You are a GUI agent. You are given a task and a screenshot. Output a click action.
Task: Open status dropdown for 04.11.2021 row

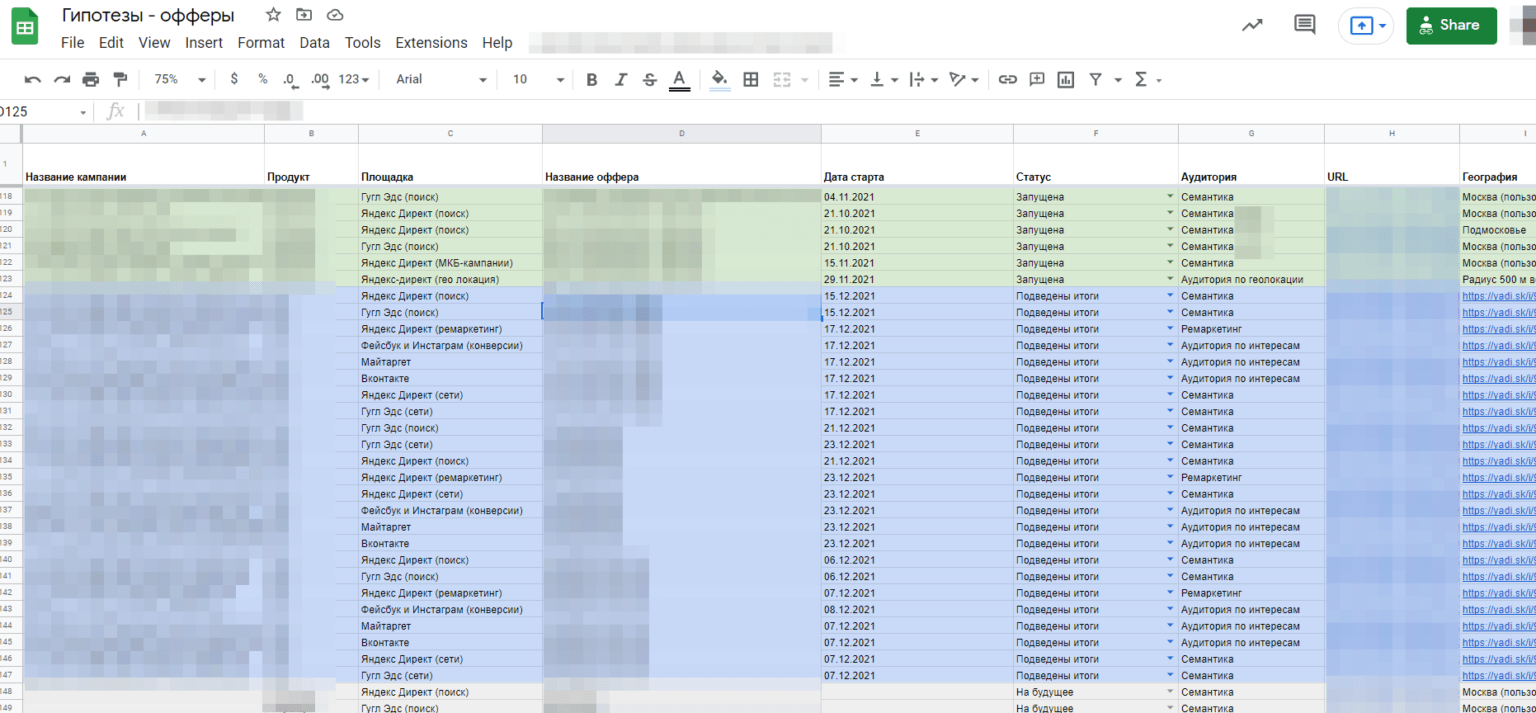point(1169,197)
